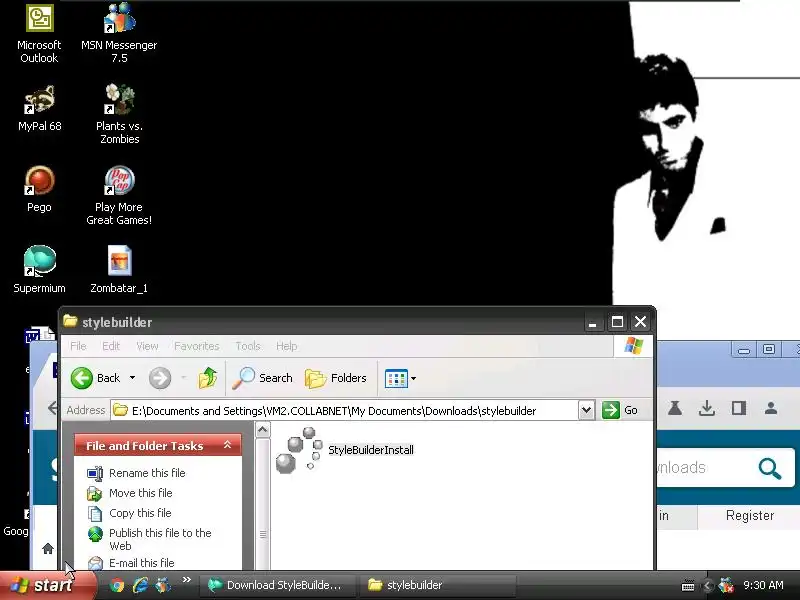Click MSN Messenger tray icon

726,585
